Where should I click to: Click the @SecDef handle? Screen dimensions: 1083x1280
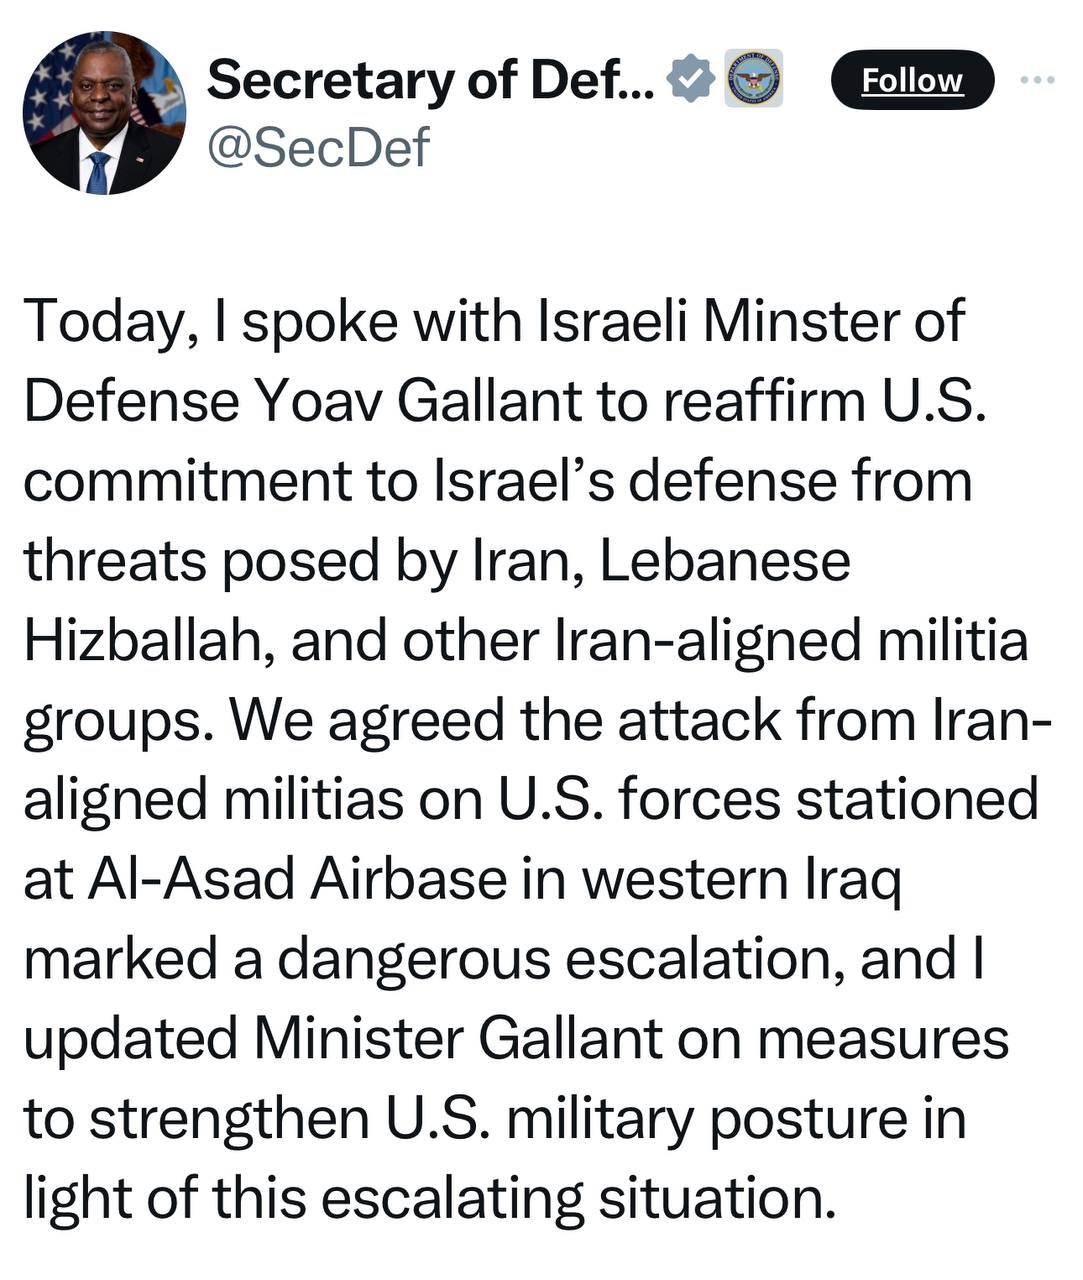(317, 148)
